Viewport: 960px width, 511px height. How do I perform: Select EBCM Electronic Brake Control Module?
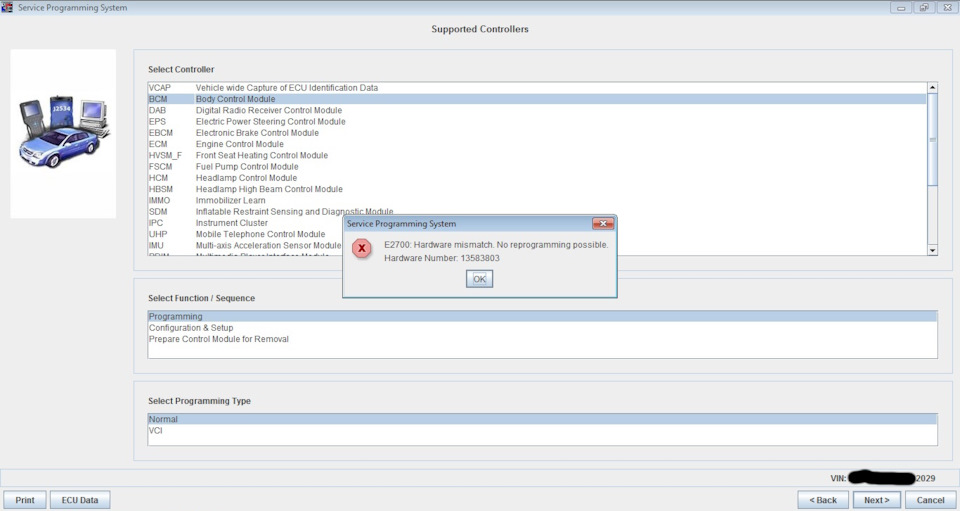click(x=537, y=133)
